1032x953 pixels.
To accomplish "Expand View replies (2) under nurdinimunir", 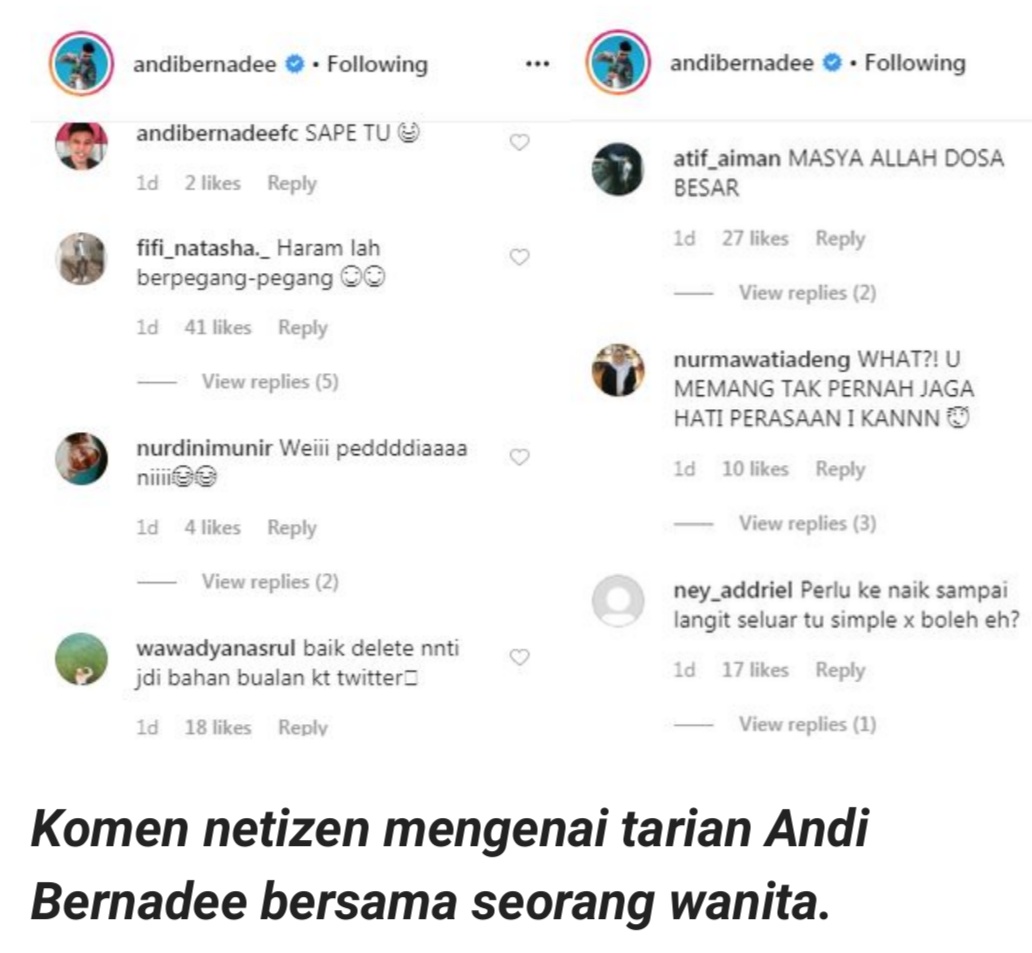I will [x=270, y=582].
